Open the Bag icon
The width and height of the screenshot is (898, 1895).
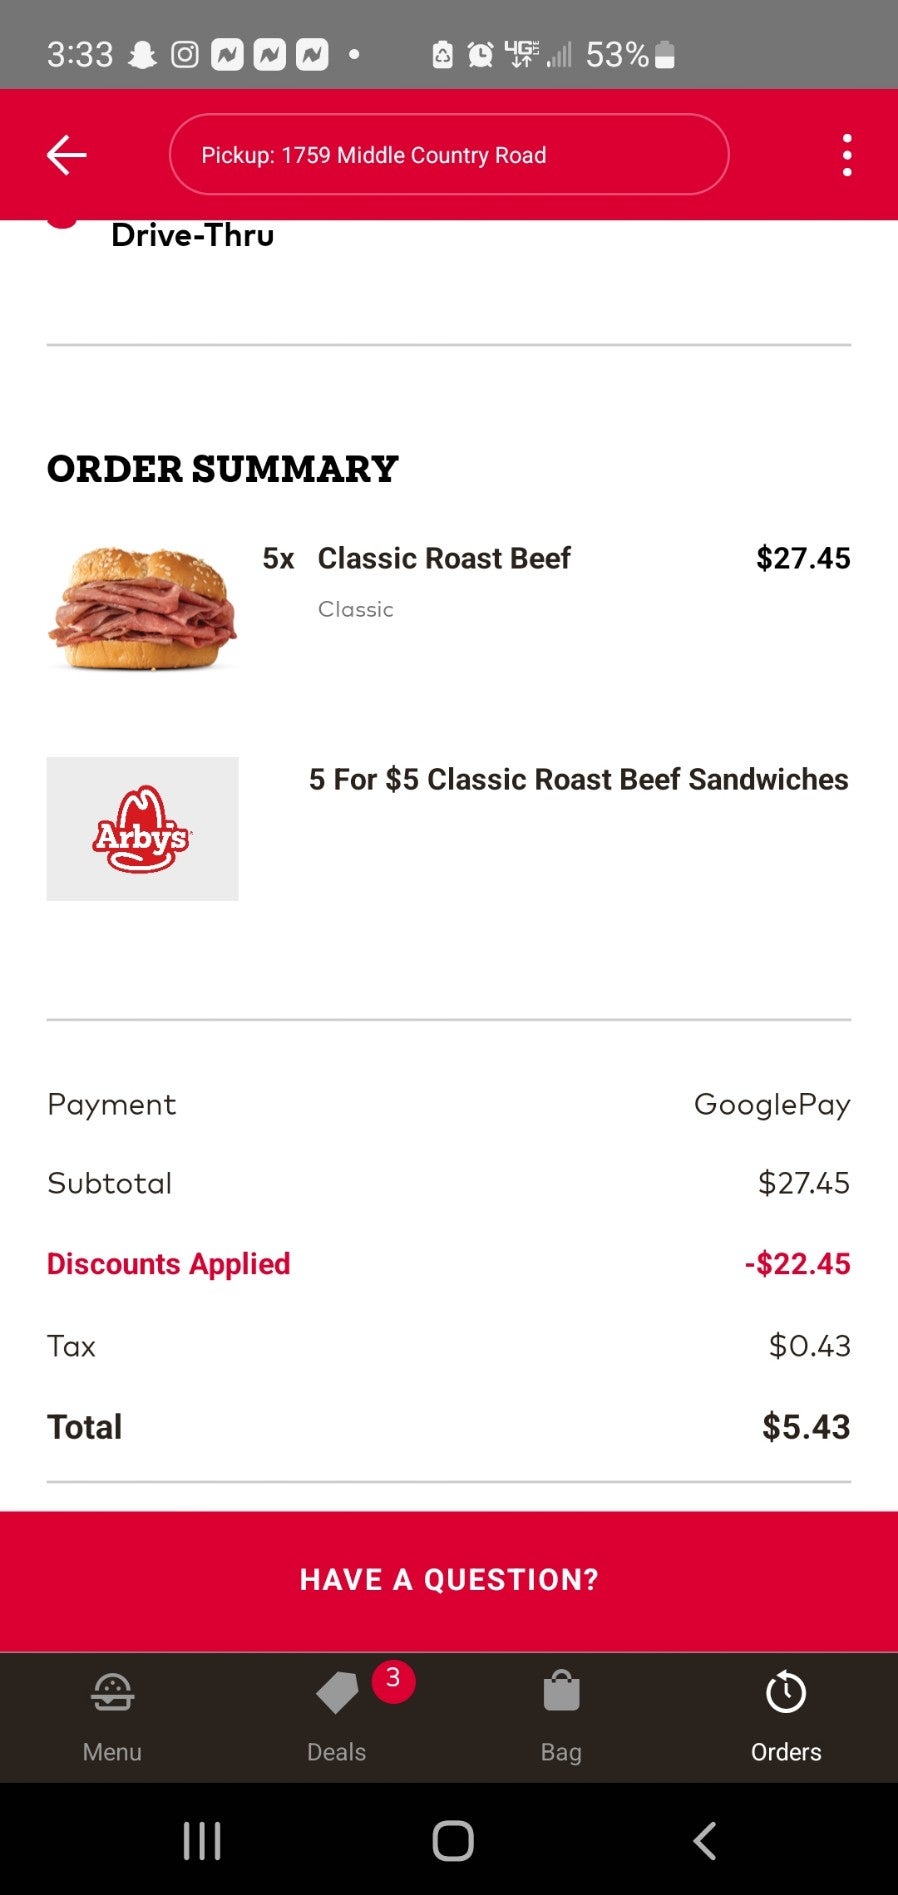[x=561, y=1693]
